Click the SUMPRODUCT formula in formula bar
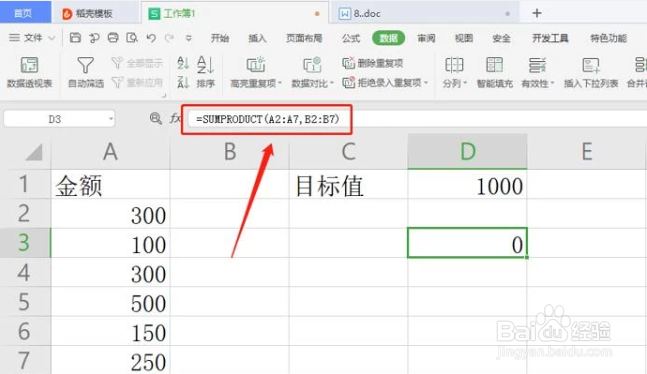The height and width of the screenshot is (374, 647). (267, 119)
